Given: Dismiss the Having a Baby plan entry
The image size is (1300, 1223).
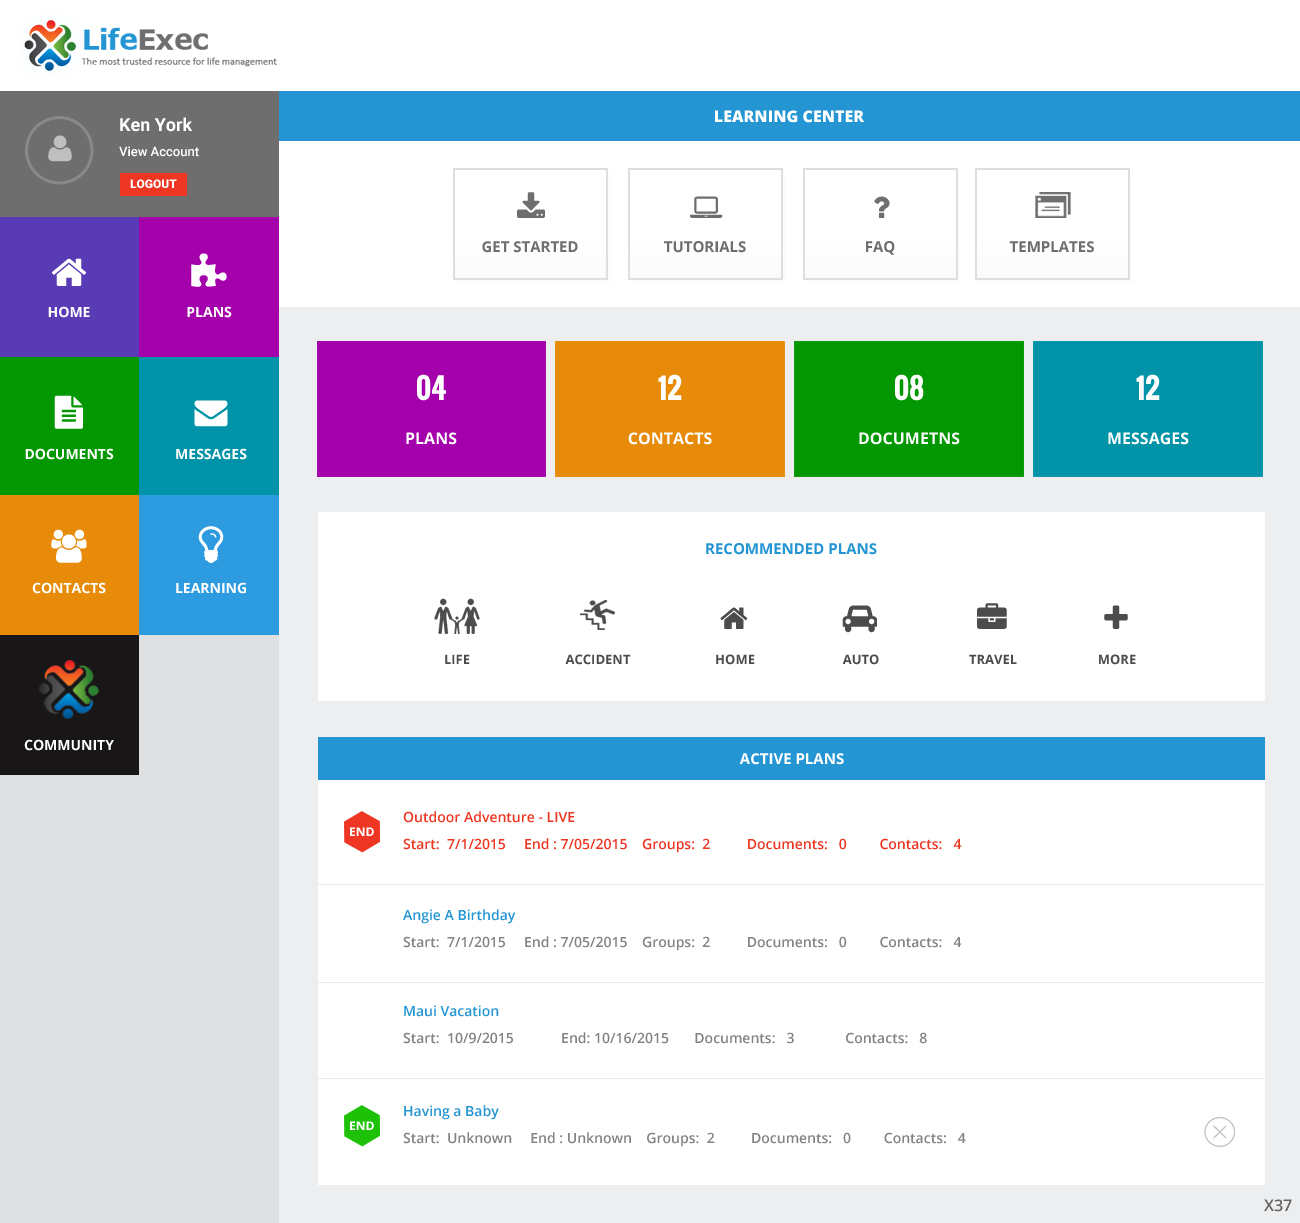Looking at the screenshot, I should tap(1219, 1132).
